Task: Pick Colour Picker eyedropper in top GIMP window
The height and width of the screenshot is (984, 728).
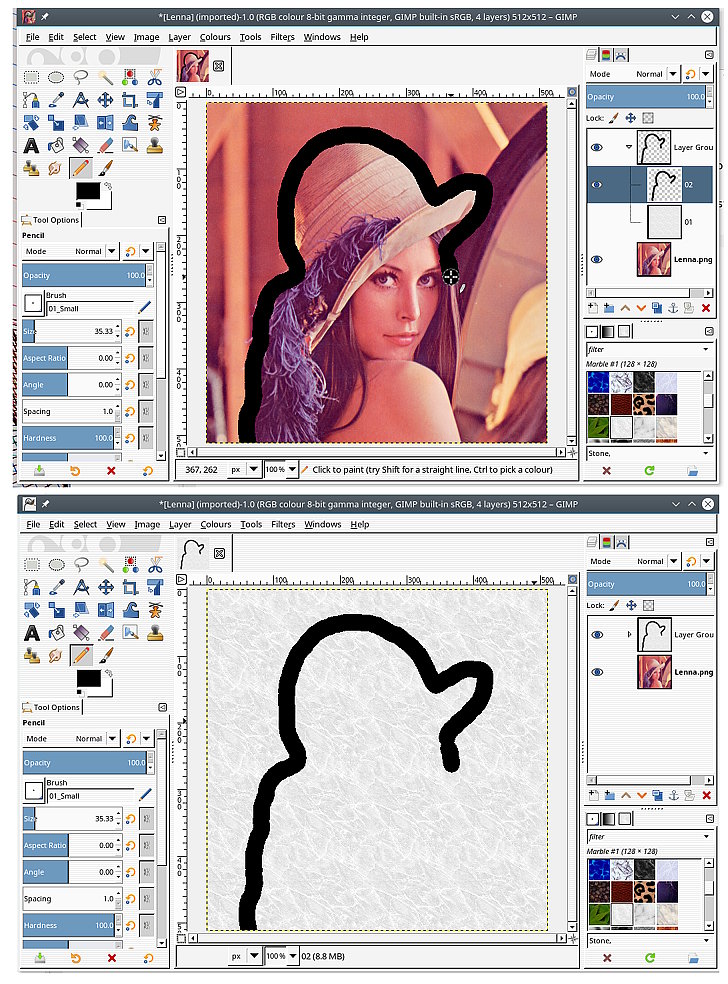Action: click(x=56, y=100)
